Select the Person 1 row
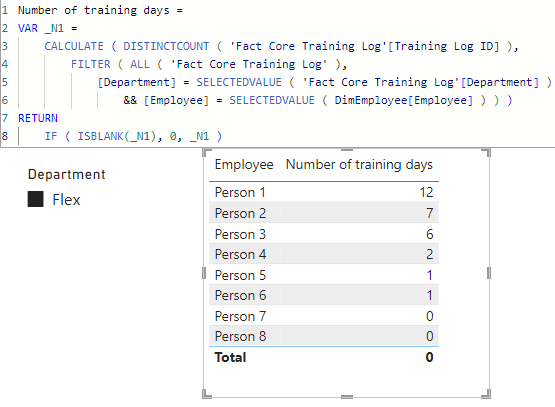 click(324, 192)
